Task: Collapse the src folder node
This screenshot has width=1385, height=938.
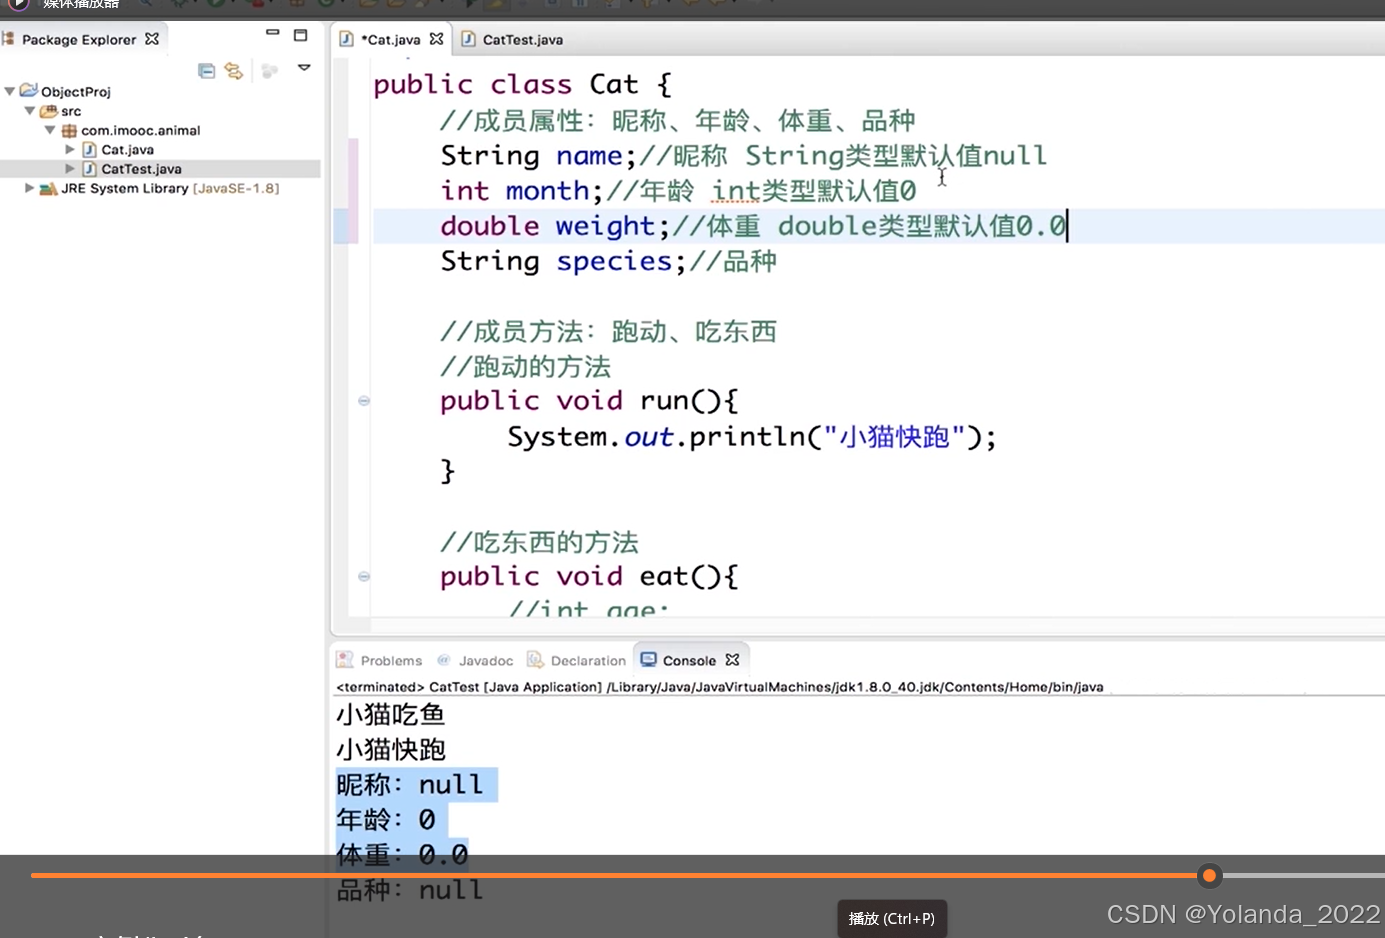Action: click(x=30, y=111)
